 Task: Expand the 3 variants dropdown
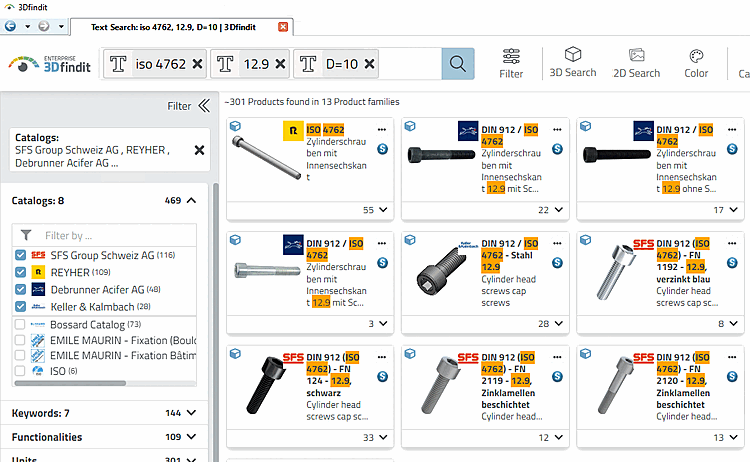tap(383, 324)
